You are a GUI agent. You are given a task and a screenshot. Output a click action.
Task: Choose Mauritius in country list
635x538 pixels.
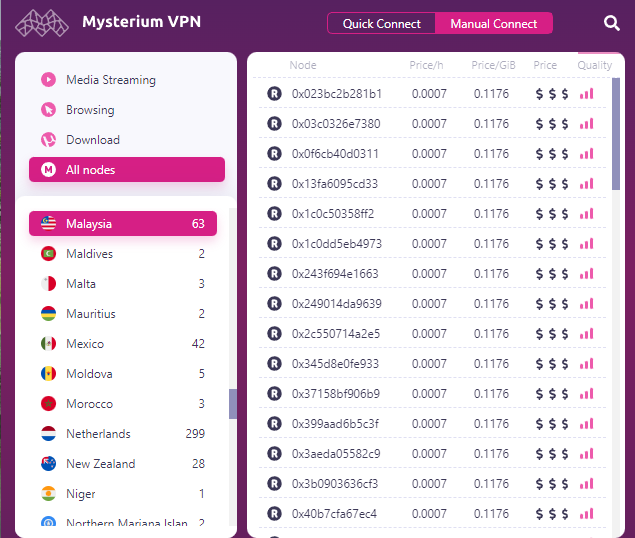[123, 314]
